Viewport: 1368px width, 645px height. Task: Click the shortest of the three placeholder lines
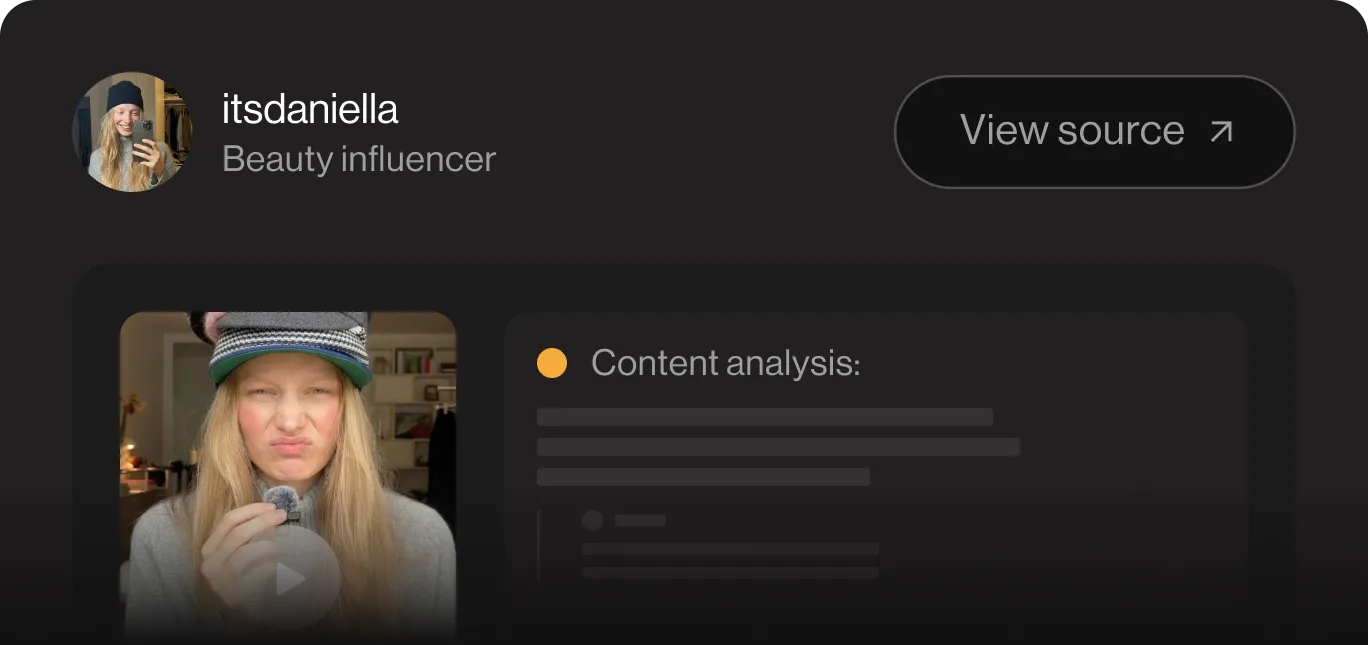(703, 477)
